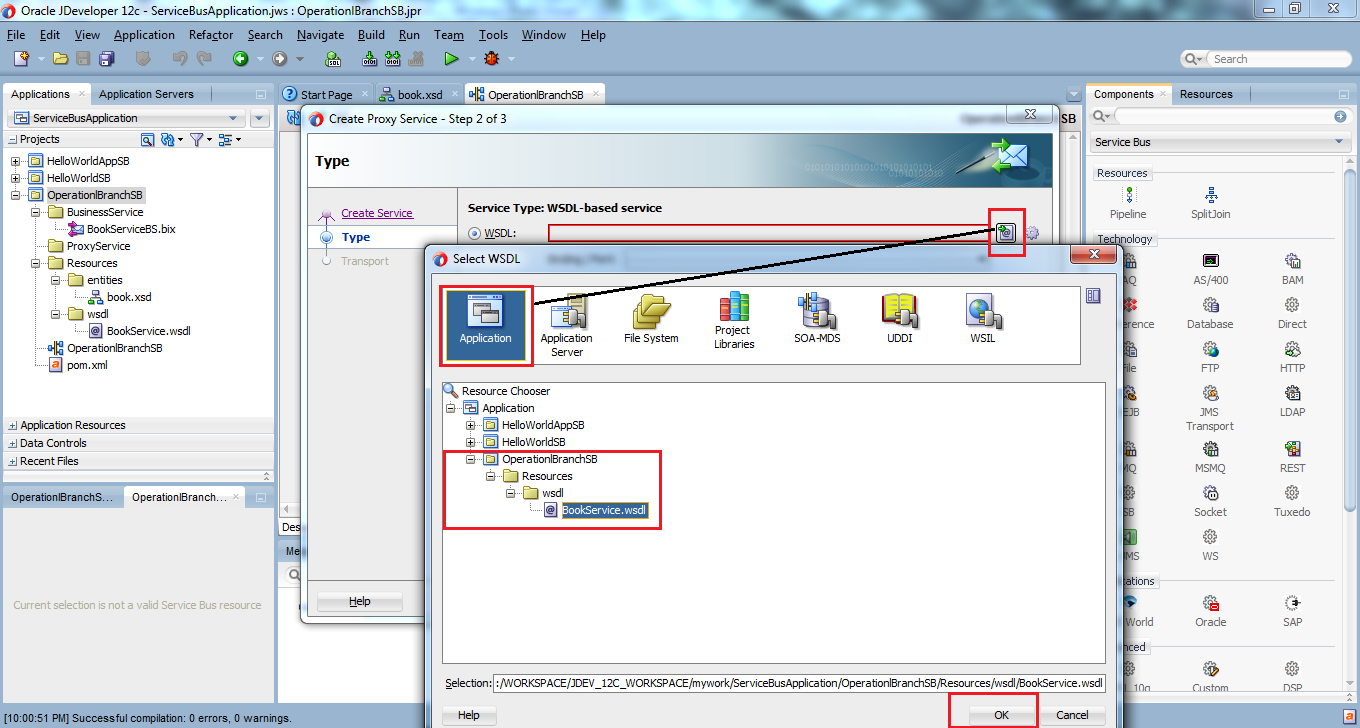Click the Debug ladybug toolbar icon

click(x=491, y=59)
